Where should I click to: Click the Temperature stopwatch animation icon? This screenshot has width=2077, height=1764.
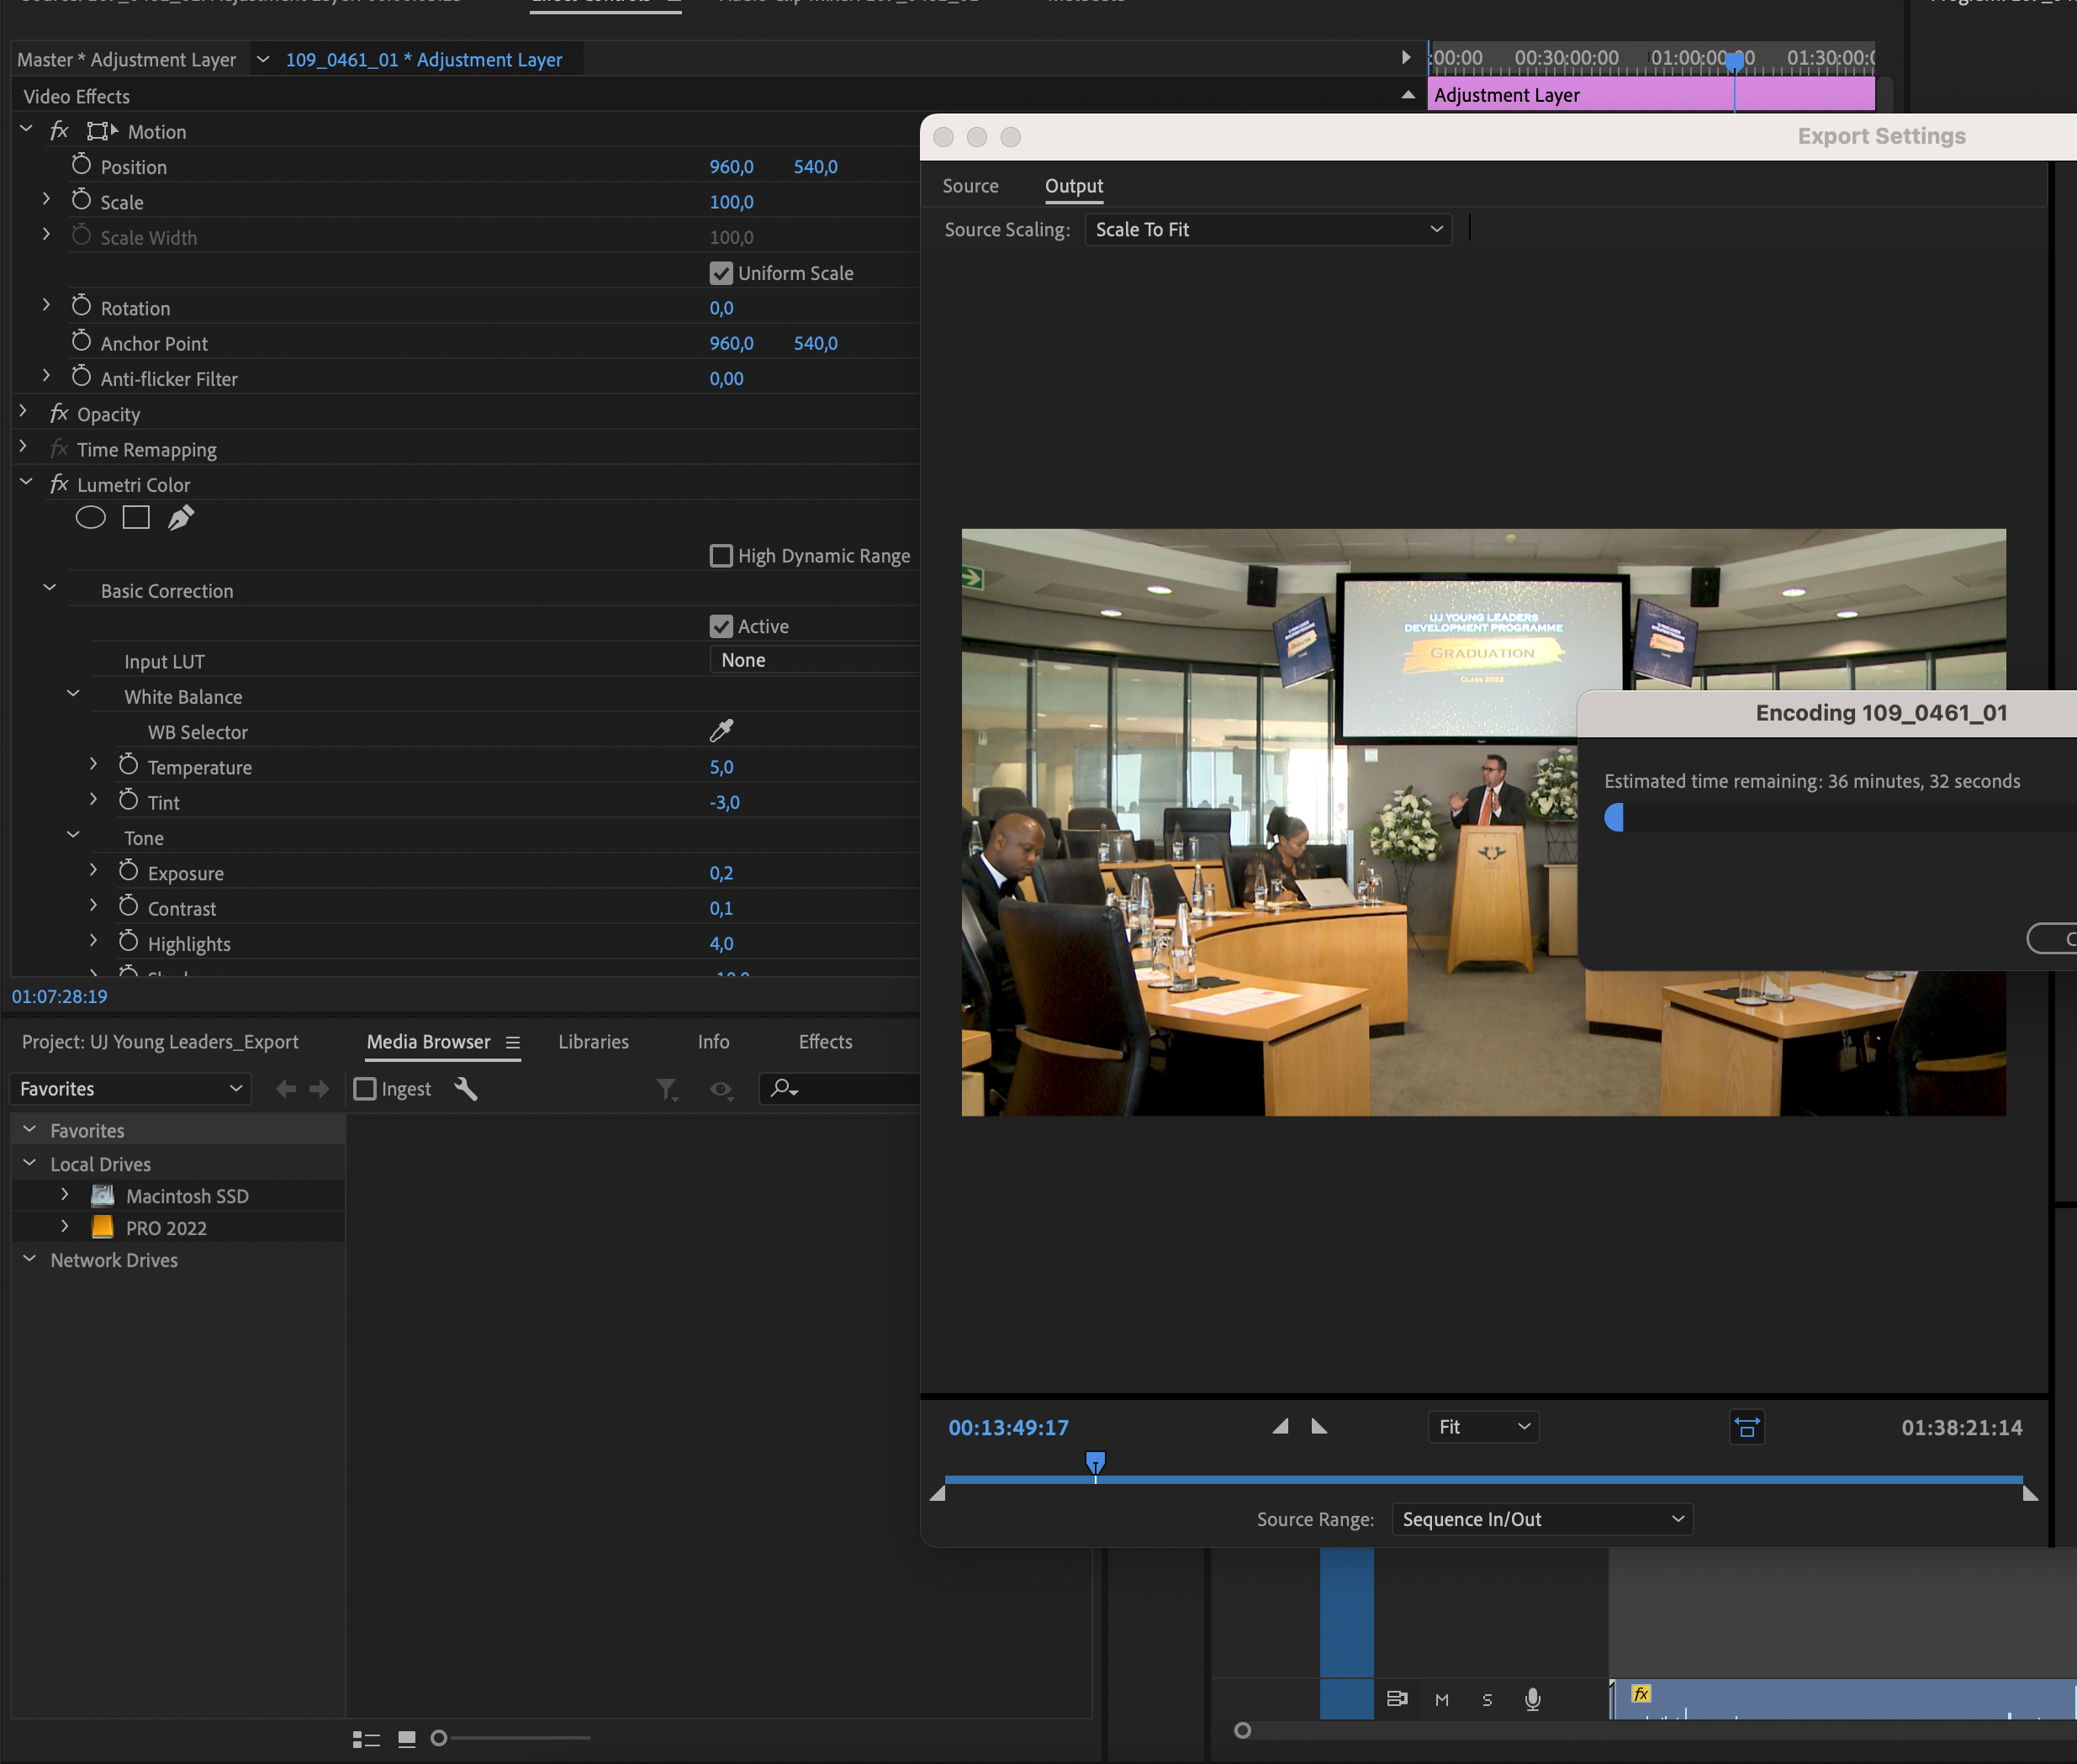[128, 766]
